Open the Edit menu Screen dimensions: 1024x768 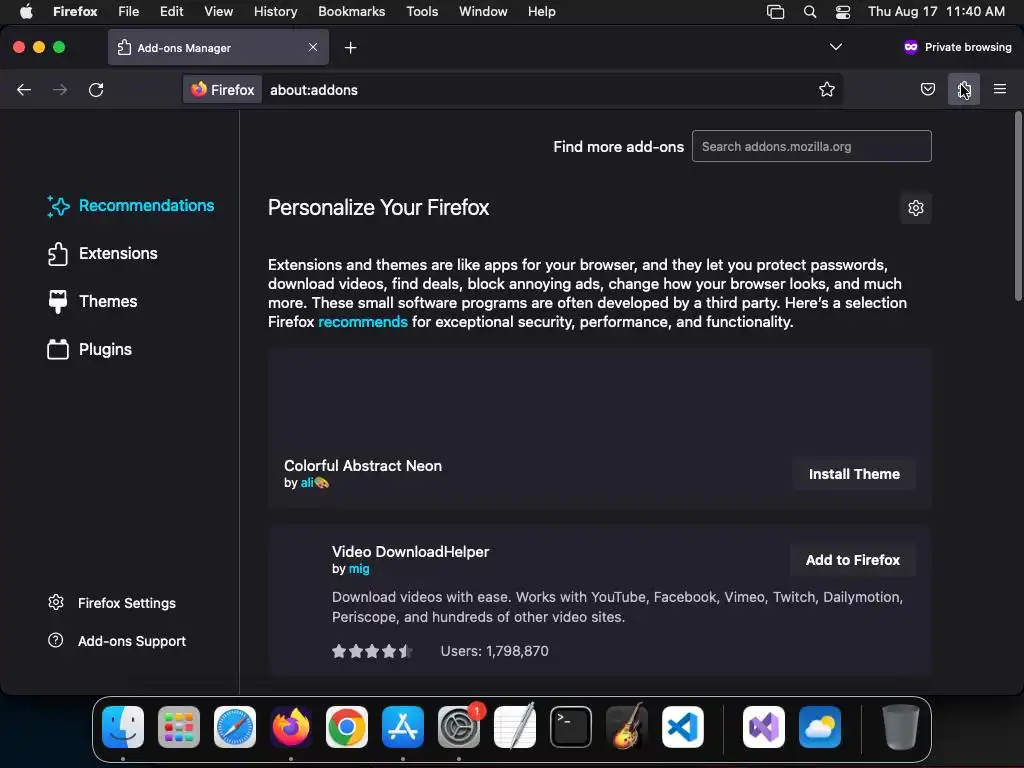coord(172,12)
